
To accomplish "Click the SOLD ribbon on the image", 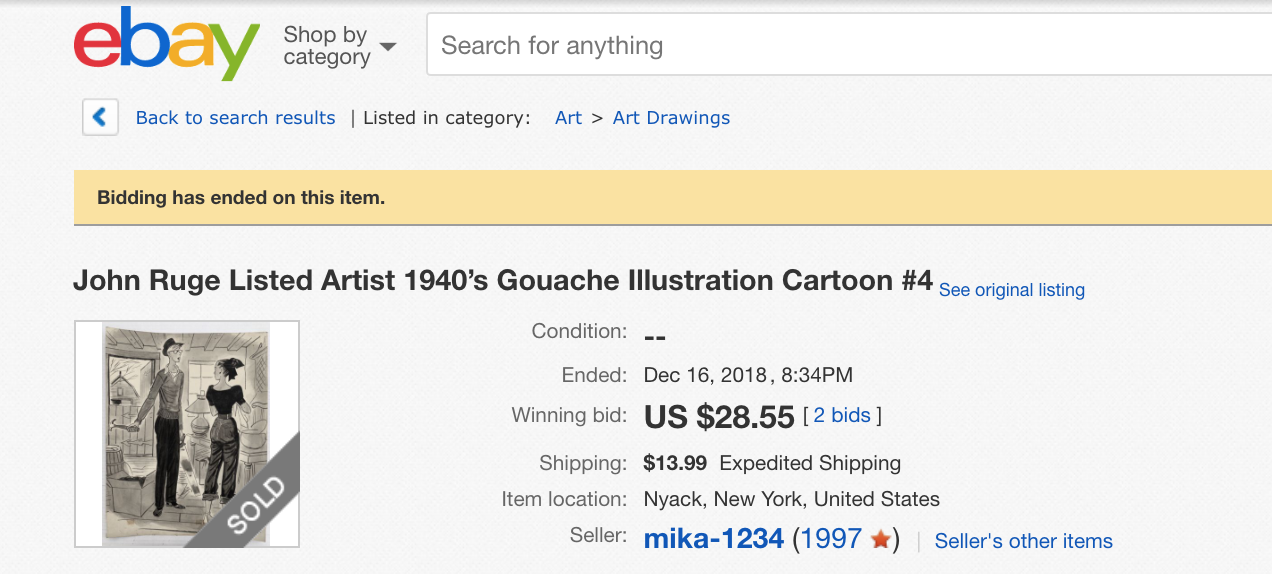I will 257,505.
